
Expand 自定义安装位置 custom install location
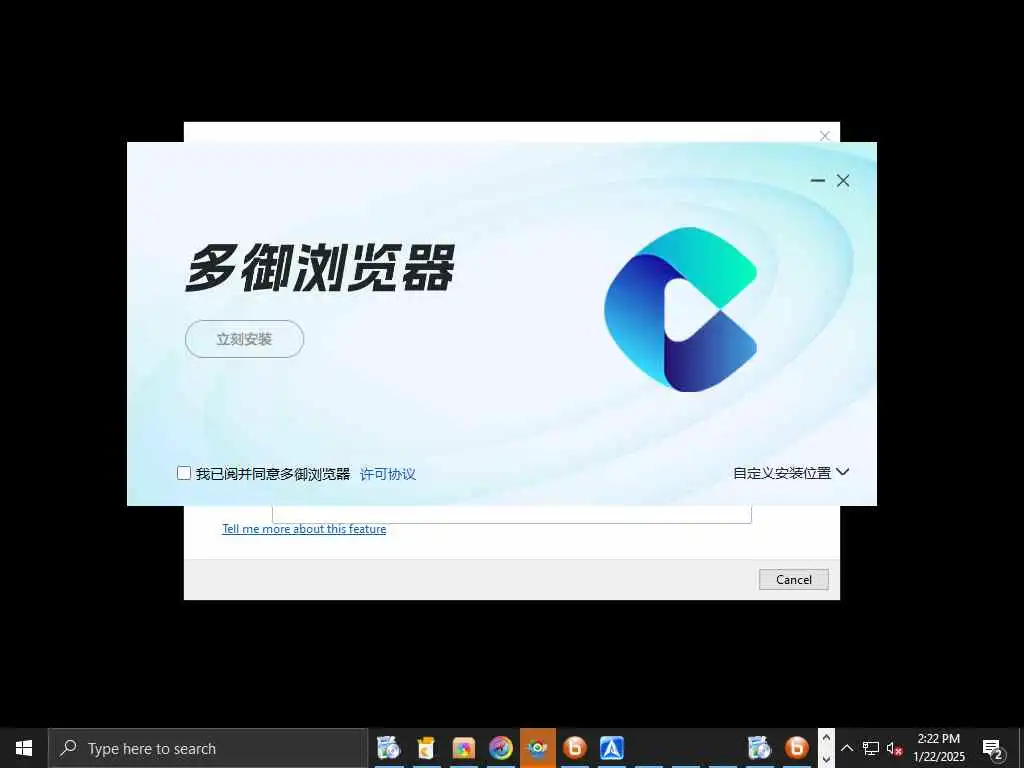791,473
